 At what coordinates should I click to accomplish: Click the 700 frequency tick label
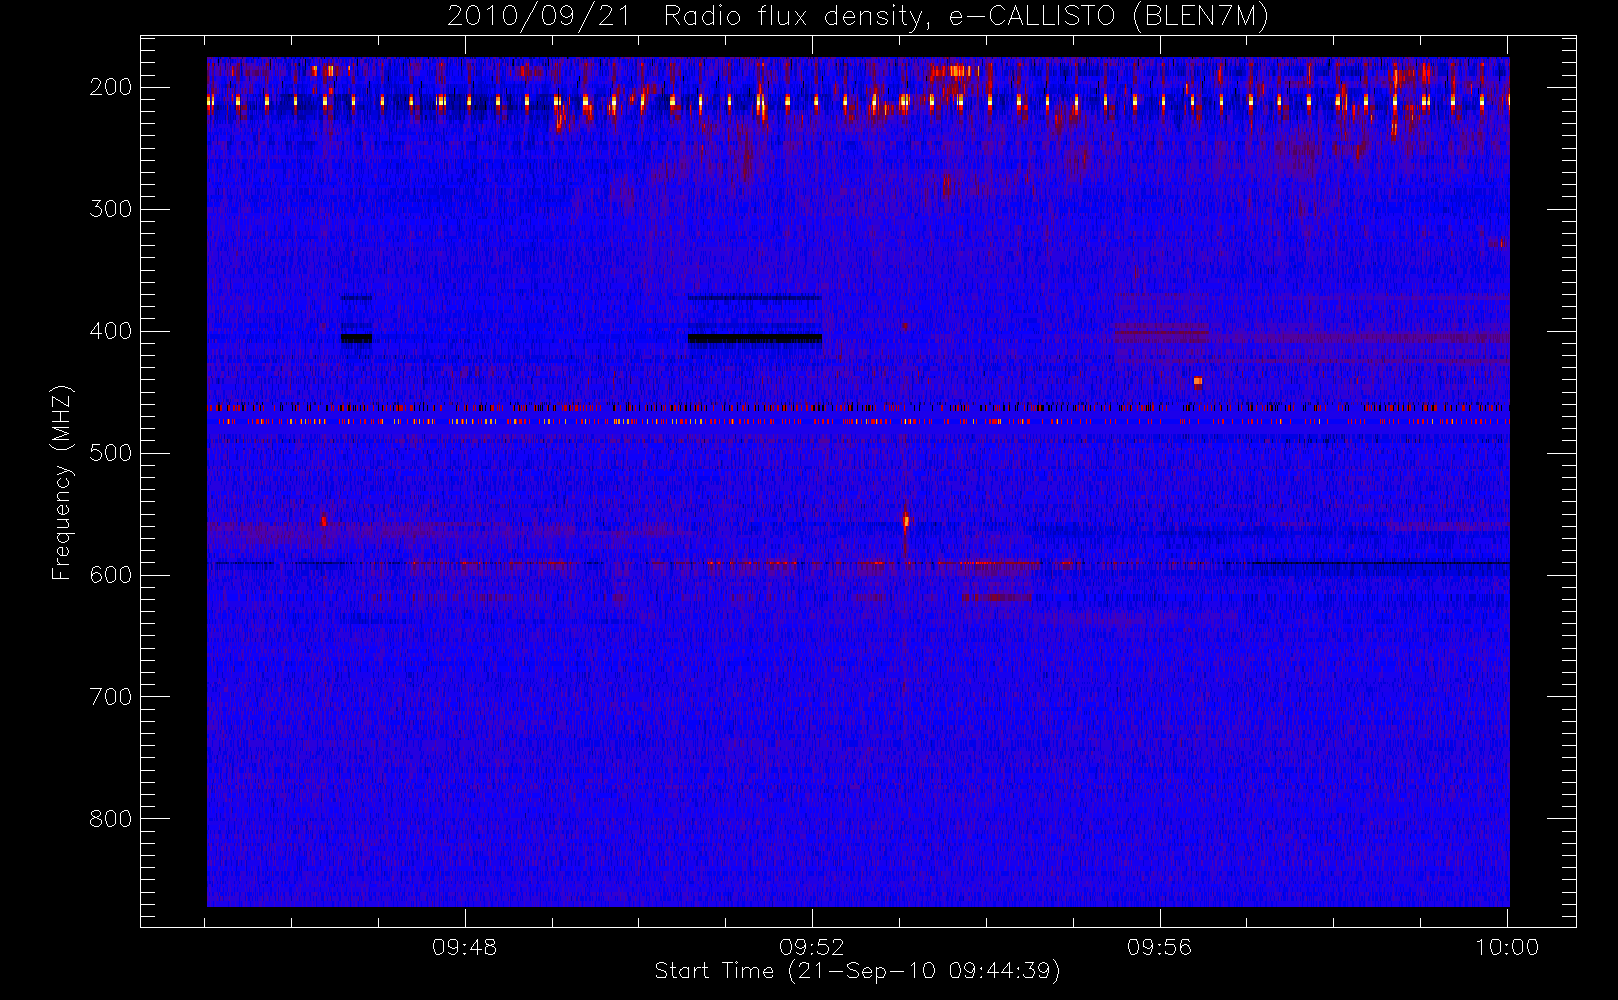click(x=110, y=697)
